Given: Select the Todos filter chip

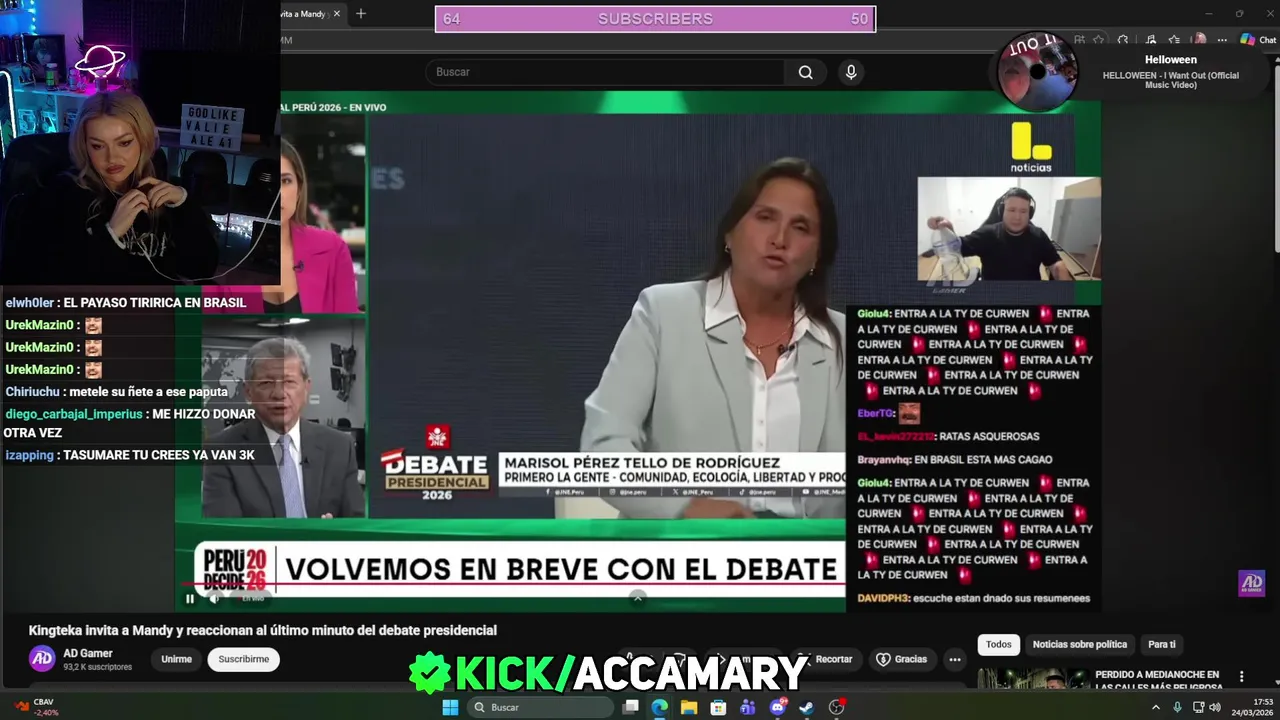Looking at the screenshot, I should pyautogui.click(x=999, y=645).
